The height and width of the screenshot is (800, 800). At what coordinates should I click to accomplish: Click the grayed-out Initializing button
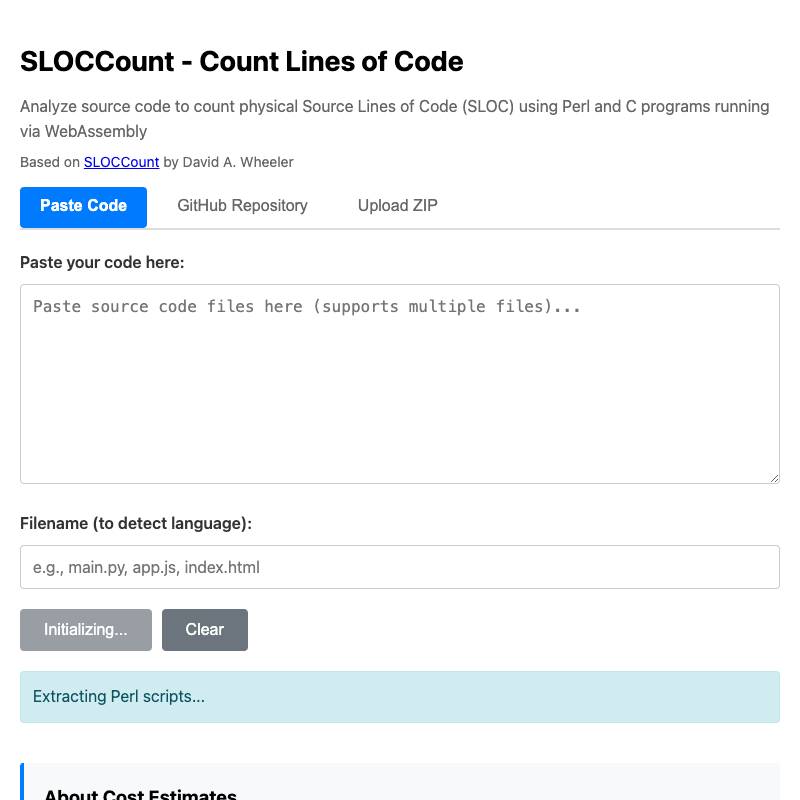point(85,629)
